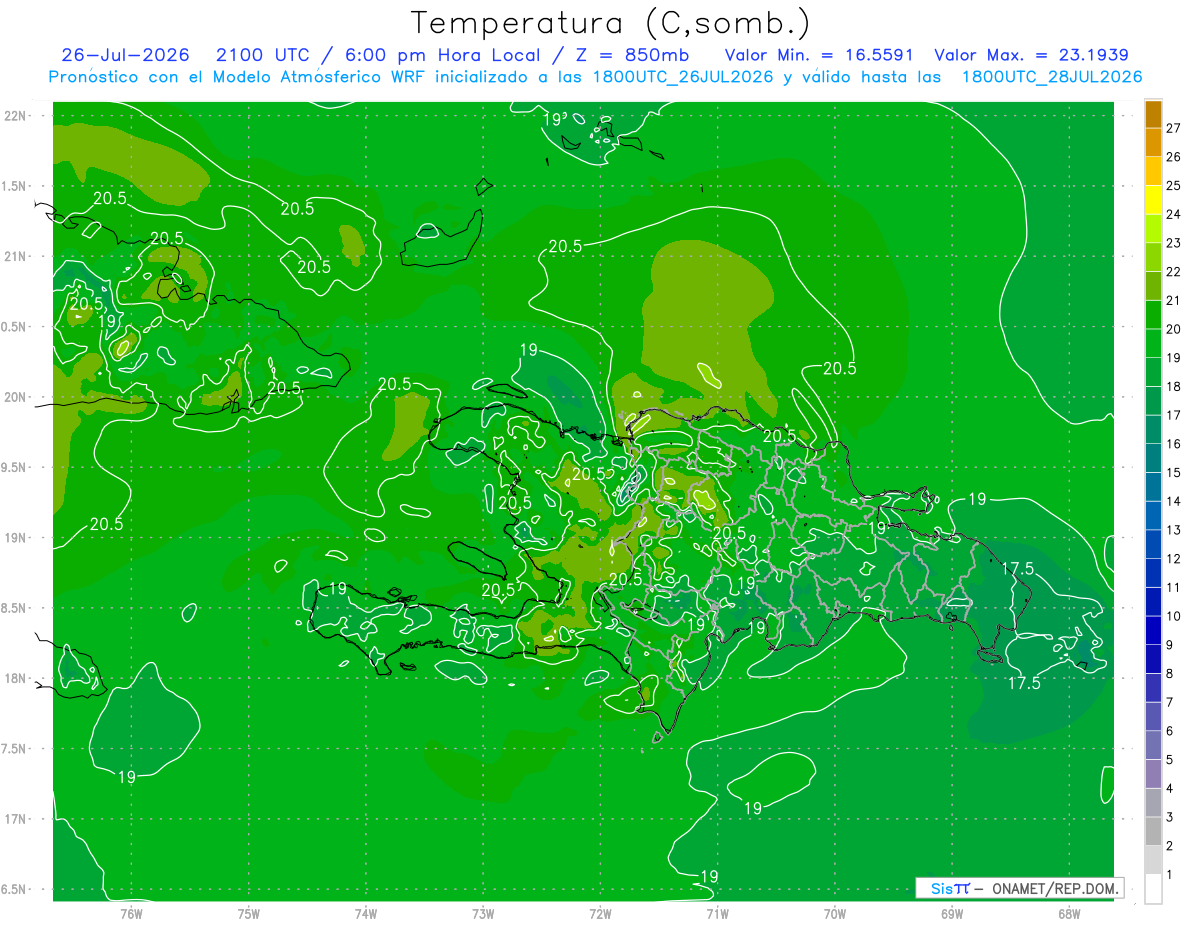Click the "Valor Min. = 16.5591" readout
Viewport: 1200px width, 927px height.
click(818, 55)
